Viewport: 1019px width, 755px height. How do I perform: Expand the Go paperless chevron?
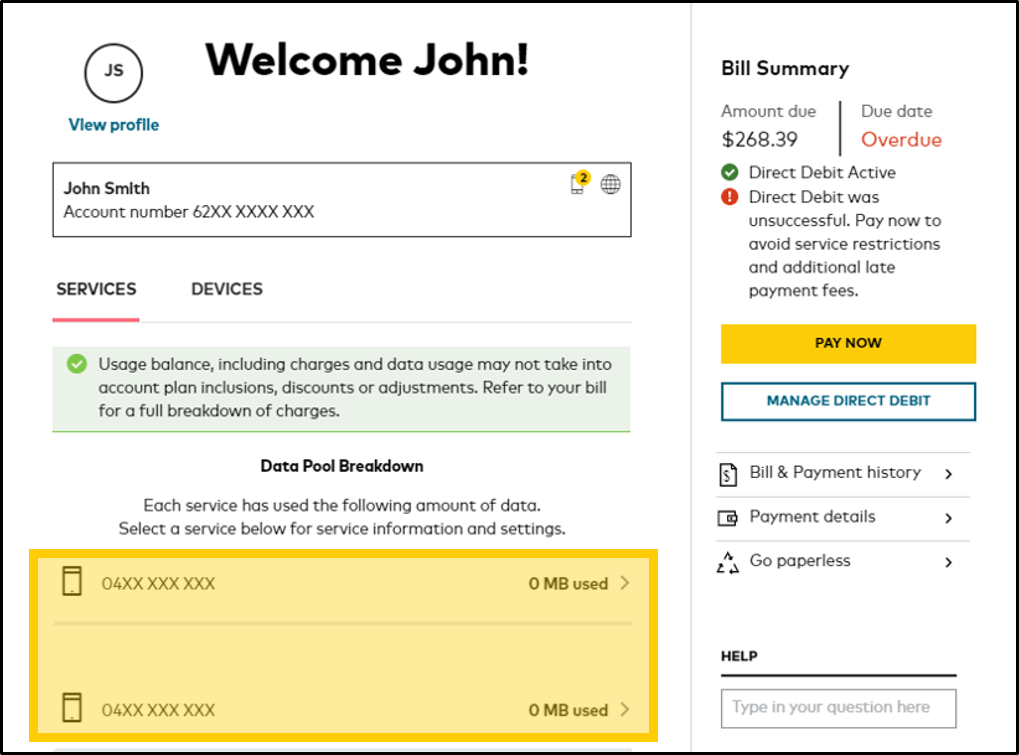[949, 562]
